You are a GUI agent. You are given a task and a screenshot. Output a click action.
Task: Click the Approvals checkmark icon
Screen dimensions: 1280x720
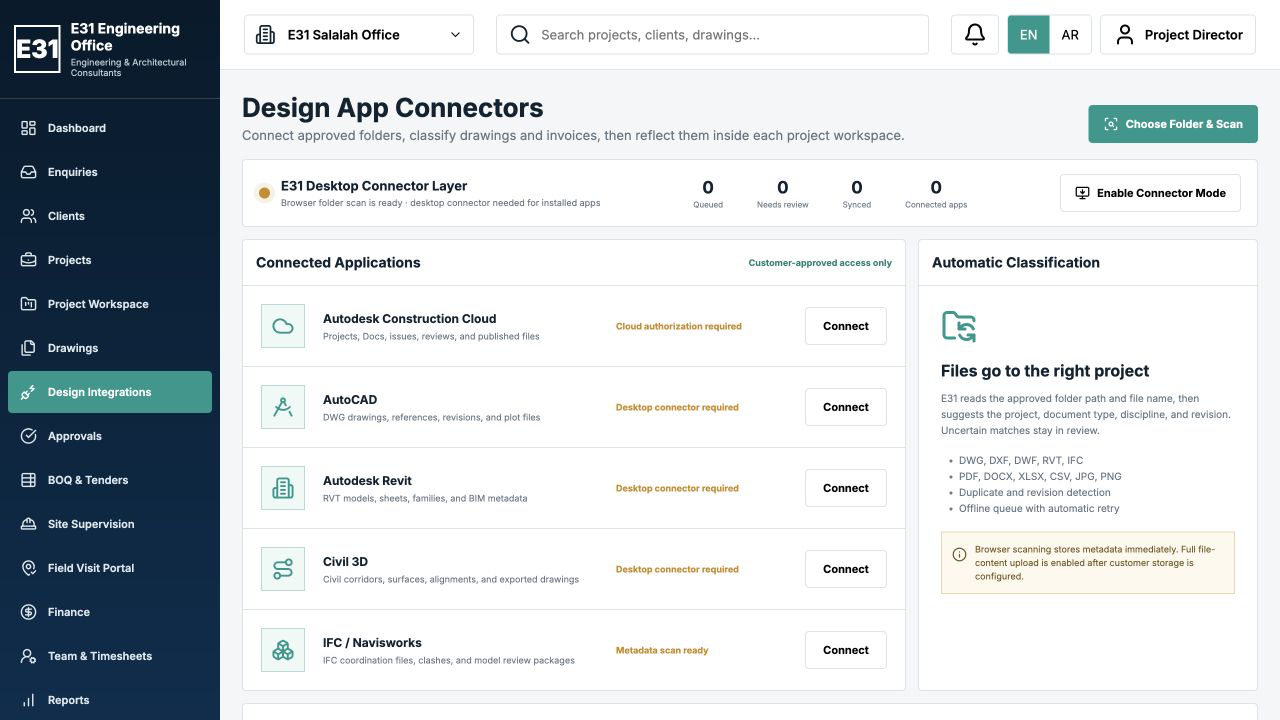click(29, 436)
